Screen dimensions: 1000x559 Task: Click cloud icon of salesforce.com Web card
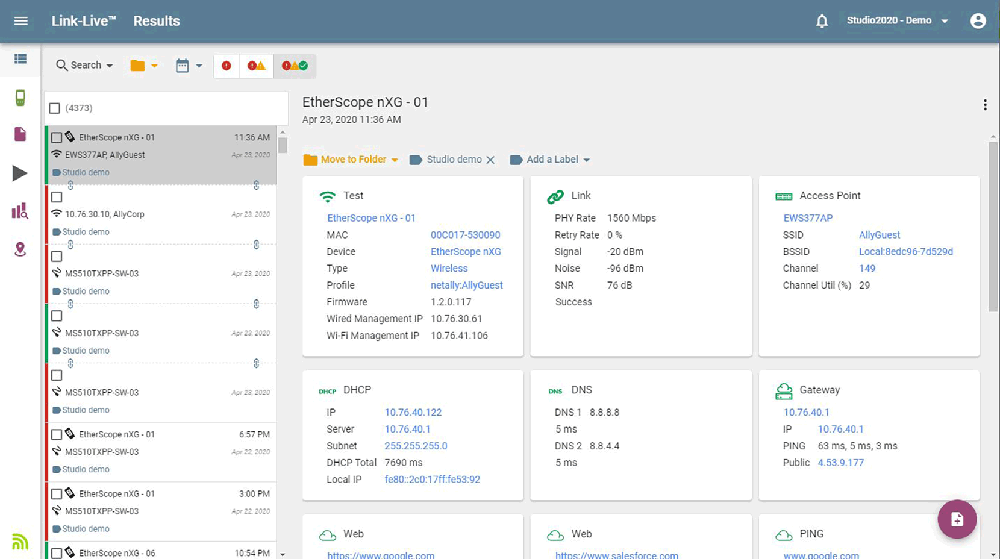click(x=555, y=535)
